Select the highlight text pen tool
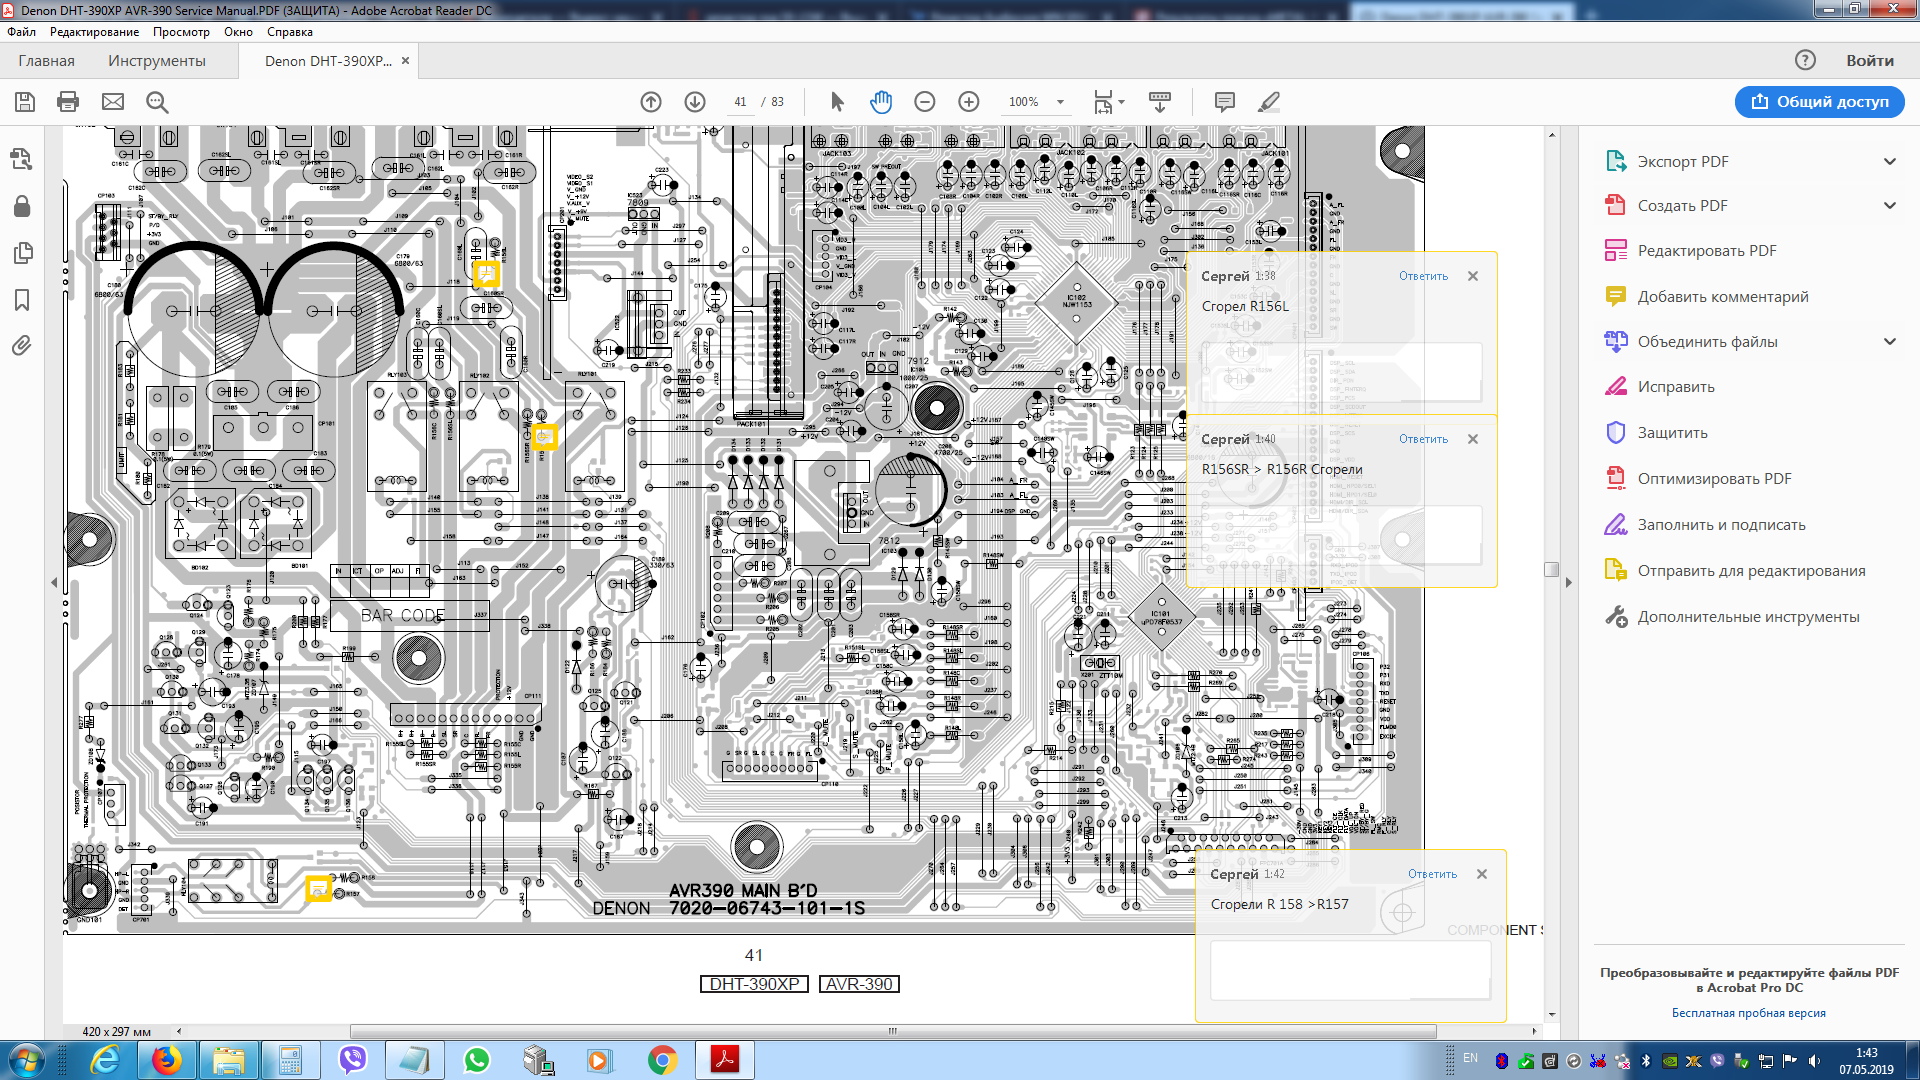The width and height of the screenshot is (1920, 1080). point(1269,102)
